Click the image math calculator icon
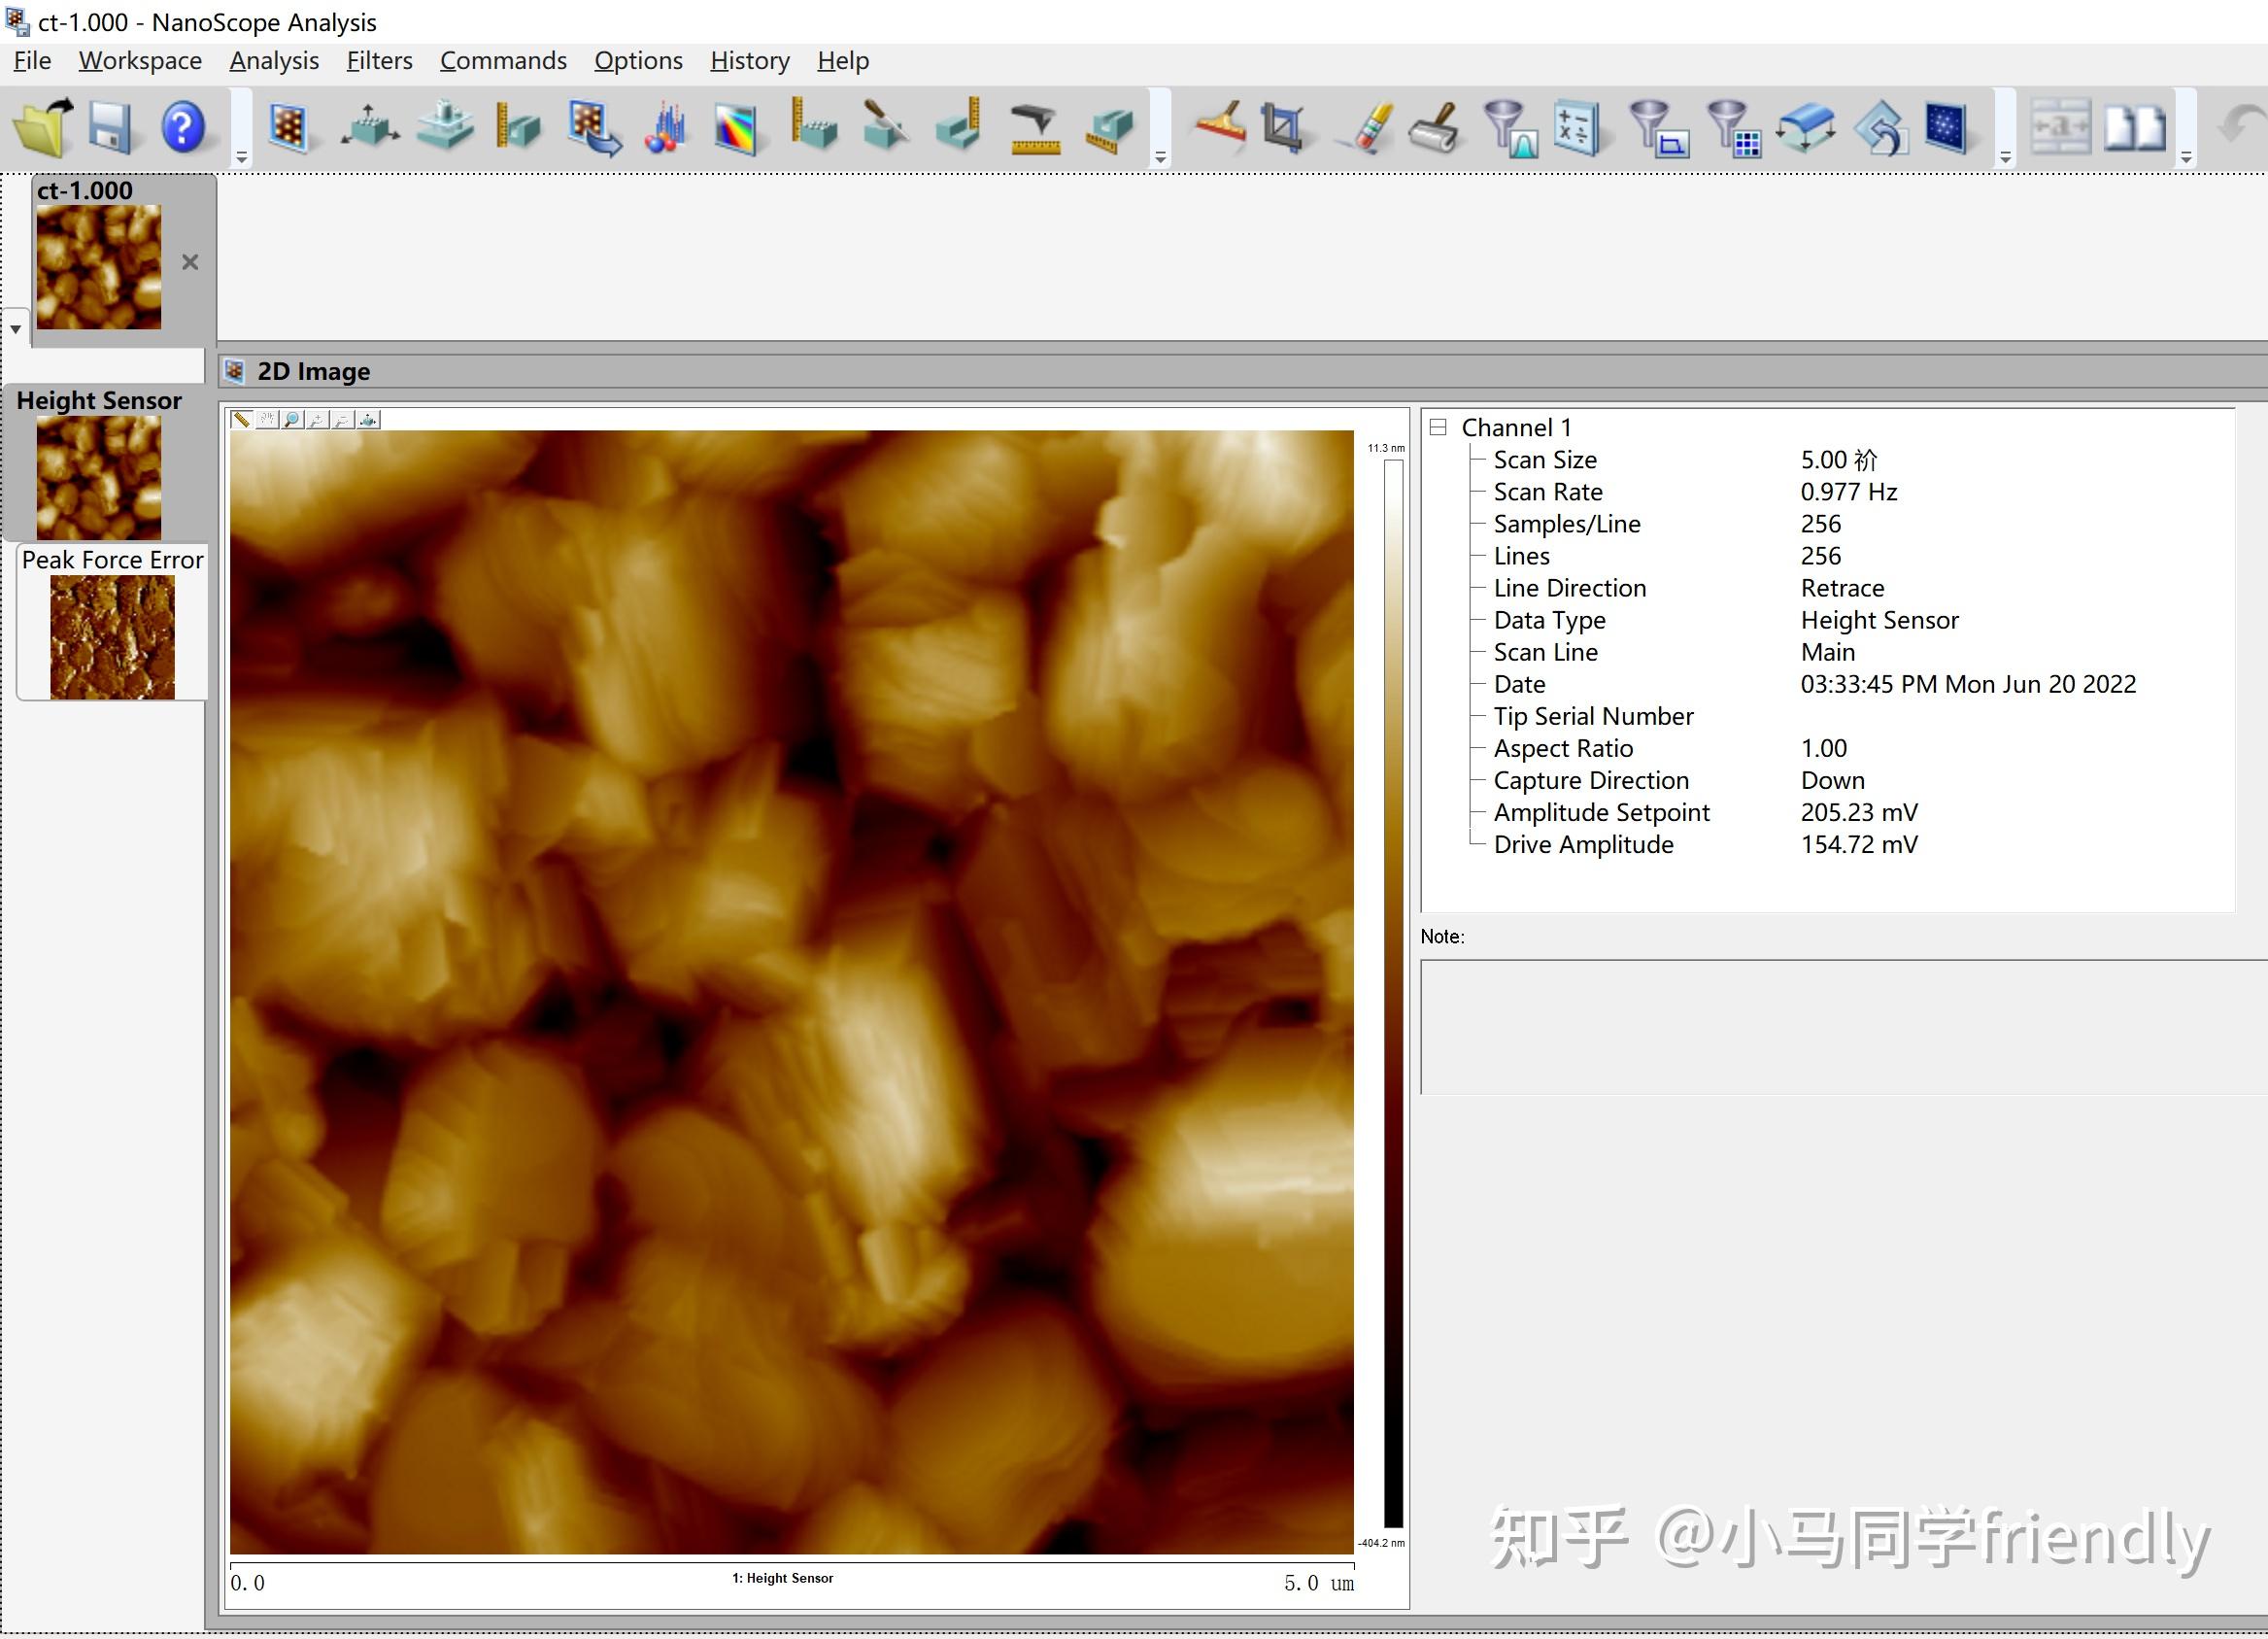The image size is (2268, 1639). tap(1578, 128)
